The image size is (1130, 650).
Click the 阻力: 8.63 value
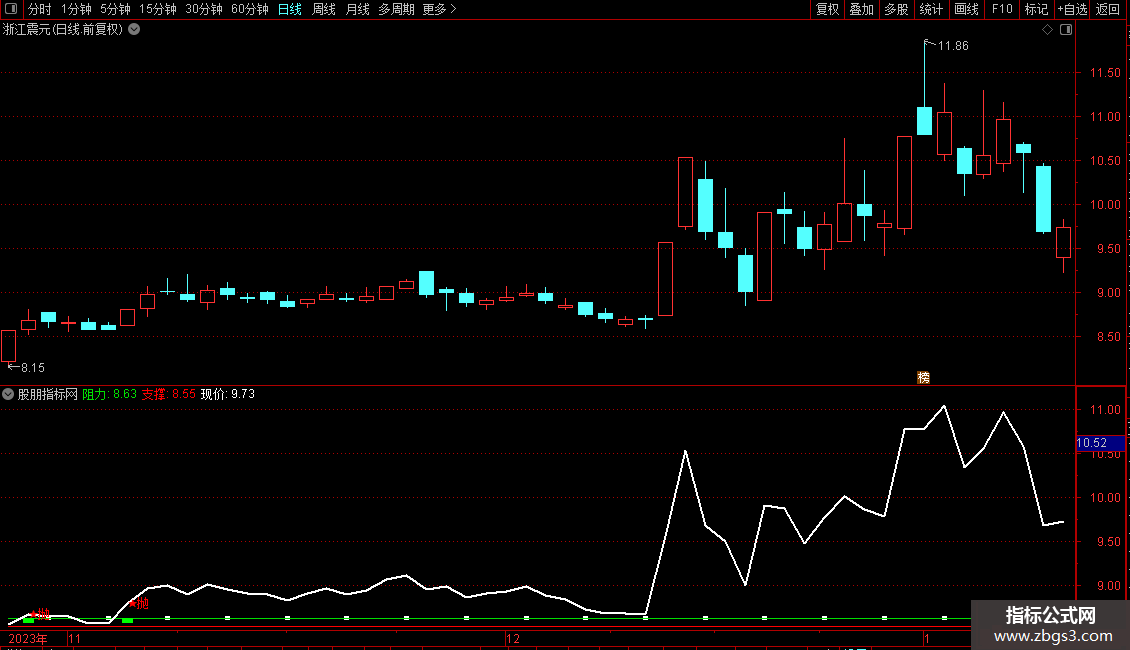tap(110, 394)
